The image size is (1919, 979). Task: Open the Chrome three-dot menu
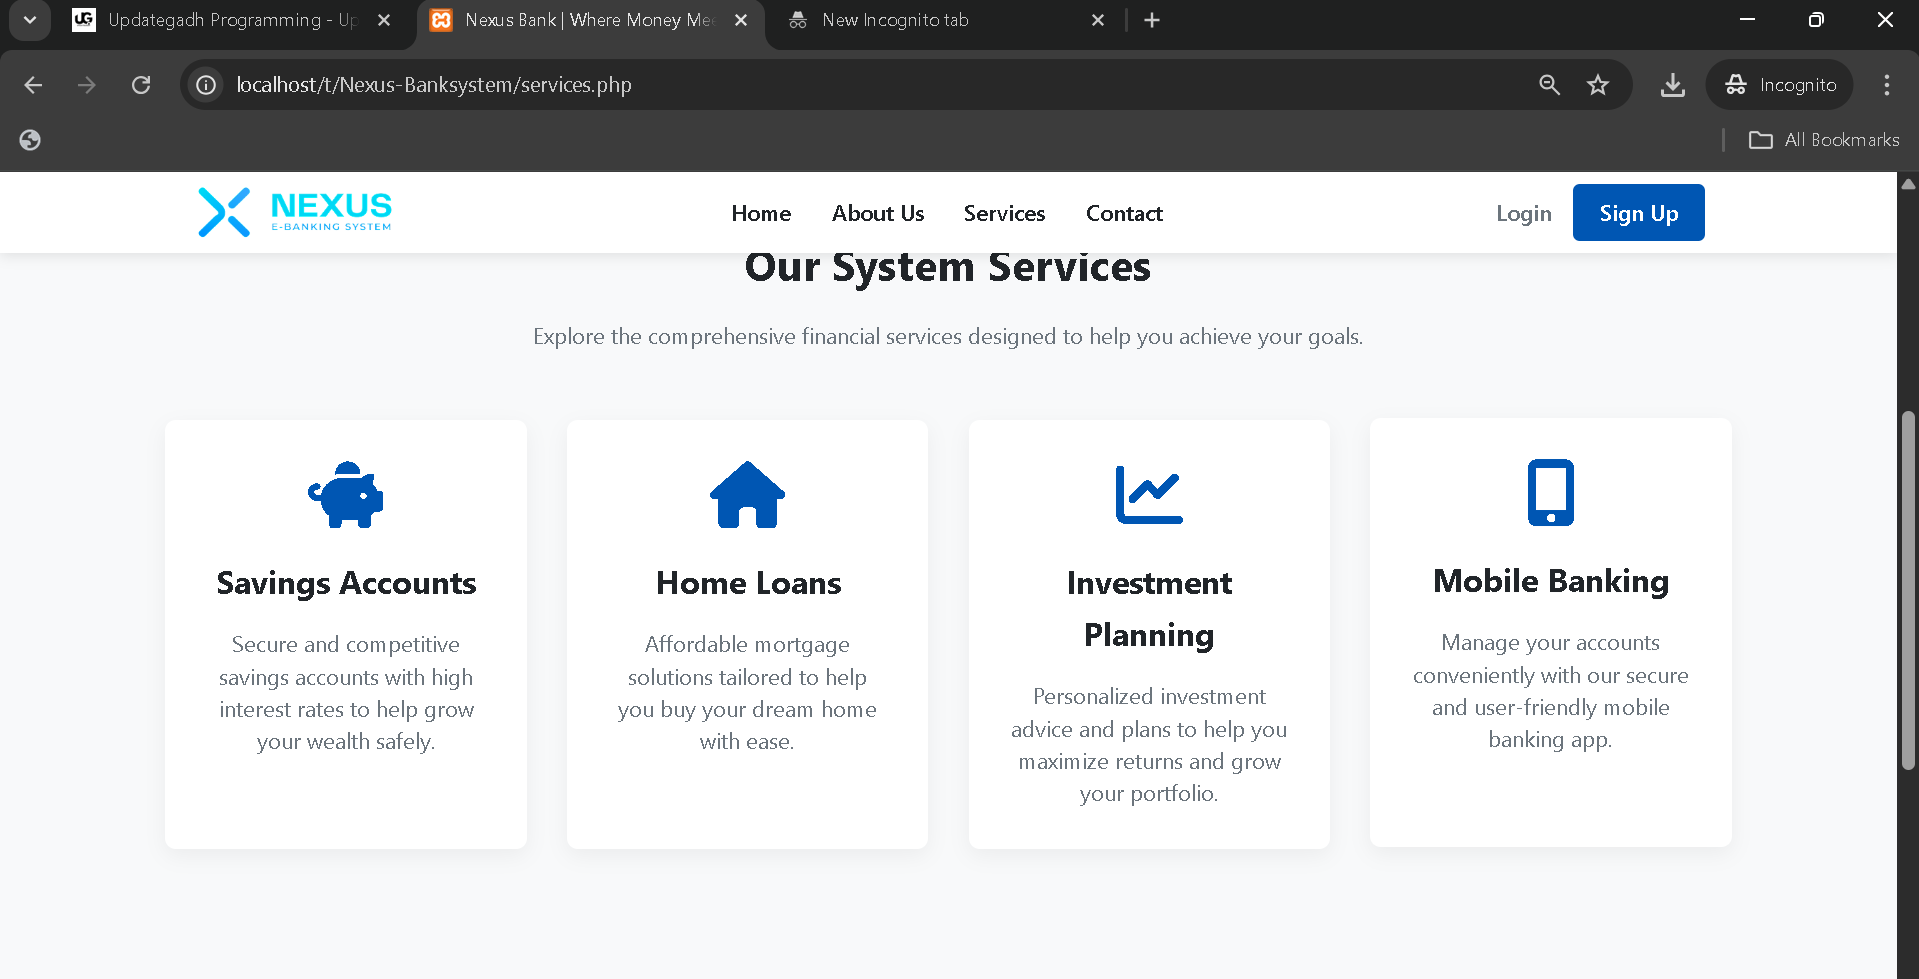(1886, 85)
